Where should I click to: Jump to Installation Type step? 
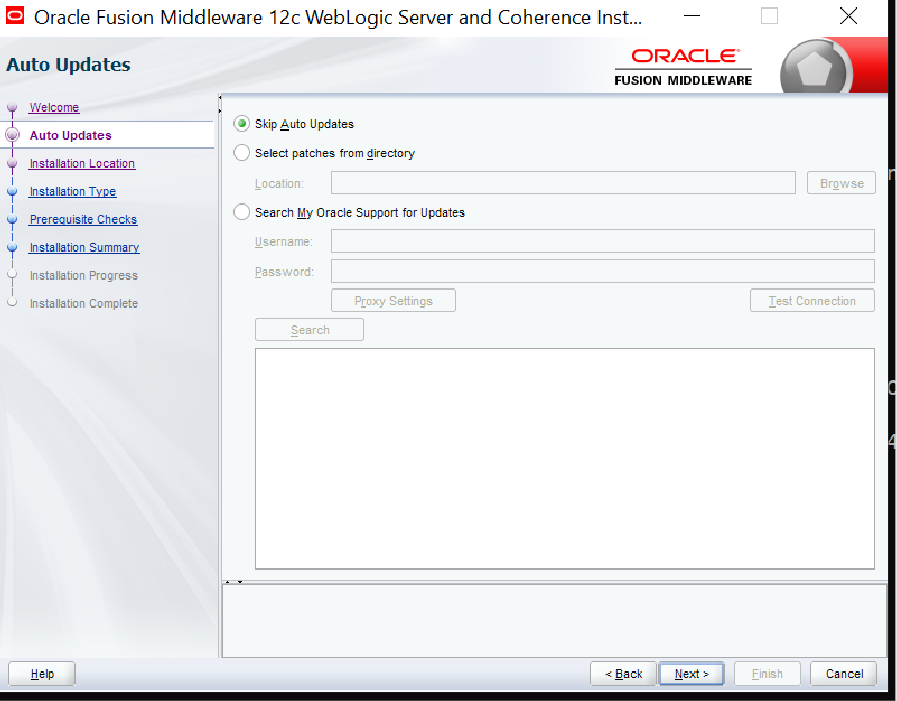click(x=72, y=192)
